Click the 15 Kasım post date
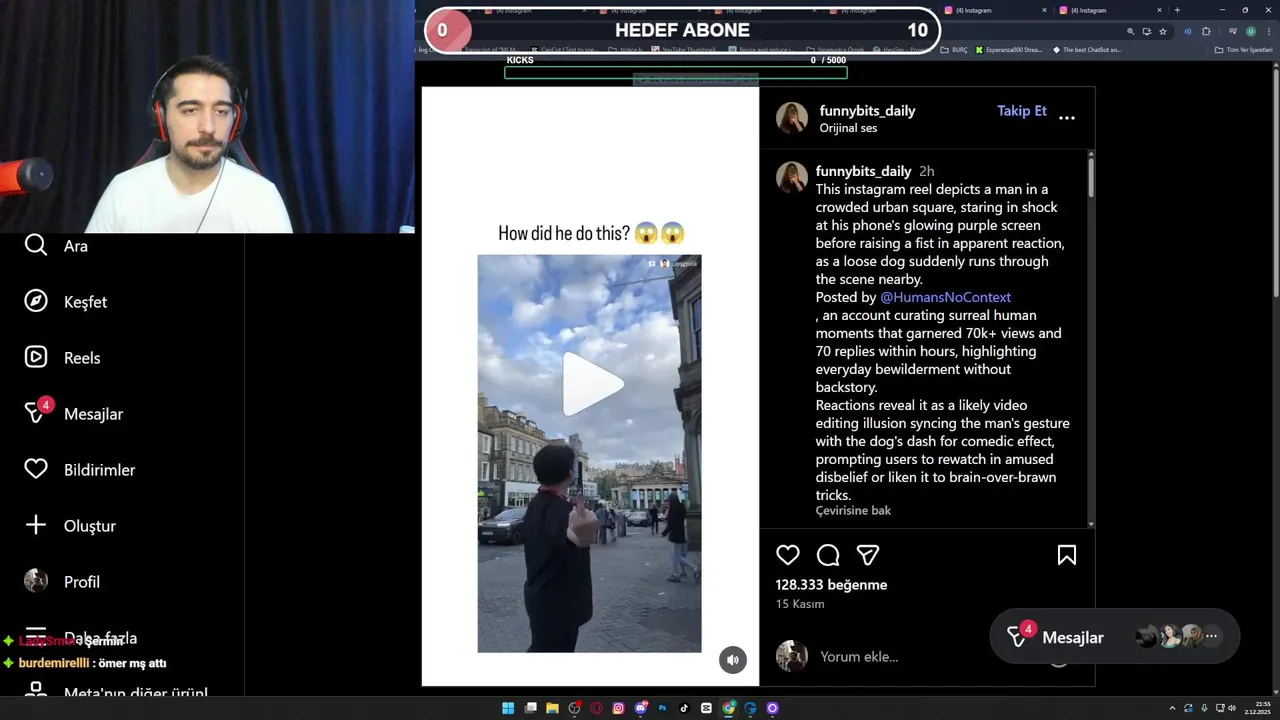 click(x=800, y=604)
